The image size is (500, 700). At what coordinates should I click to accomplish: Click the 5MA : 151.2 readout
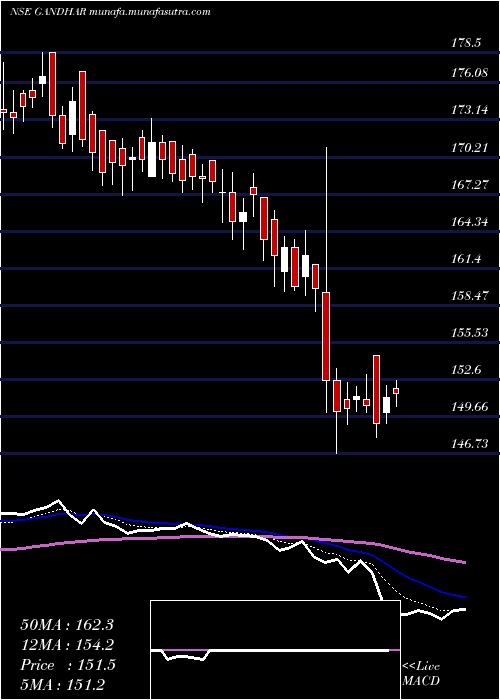pyautogui.click(x=64, y=685)
